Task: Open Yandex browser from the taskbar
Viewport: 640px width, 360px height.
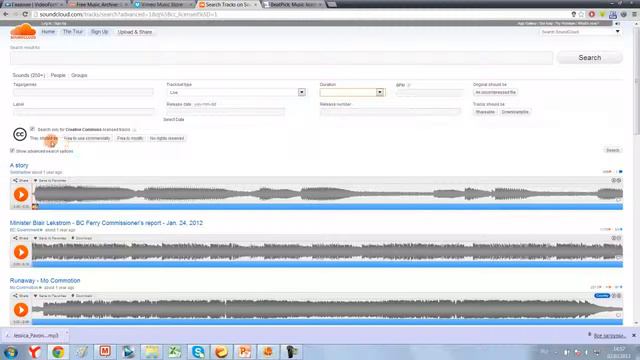Action: [x=35, y=351]
